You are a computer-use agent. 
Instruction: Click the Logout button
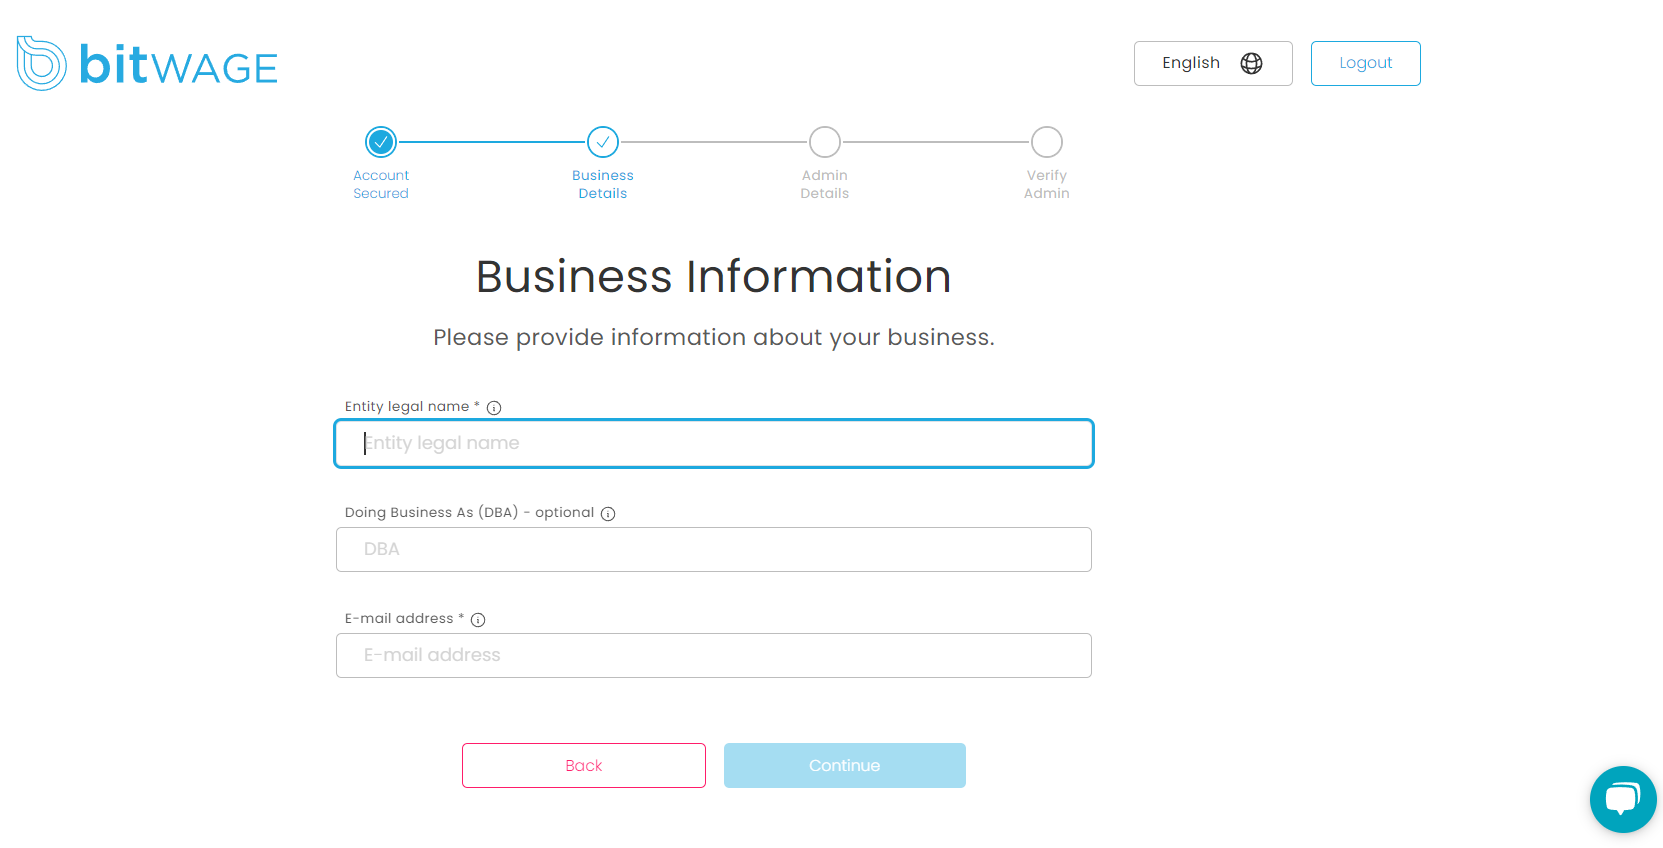coord(1366,63)
